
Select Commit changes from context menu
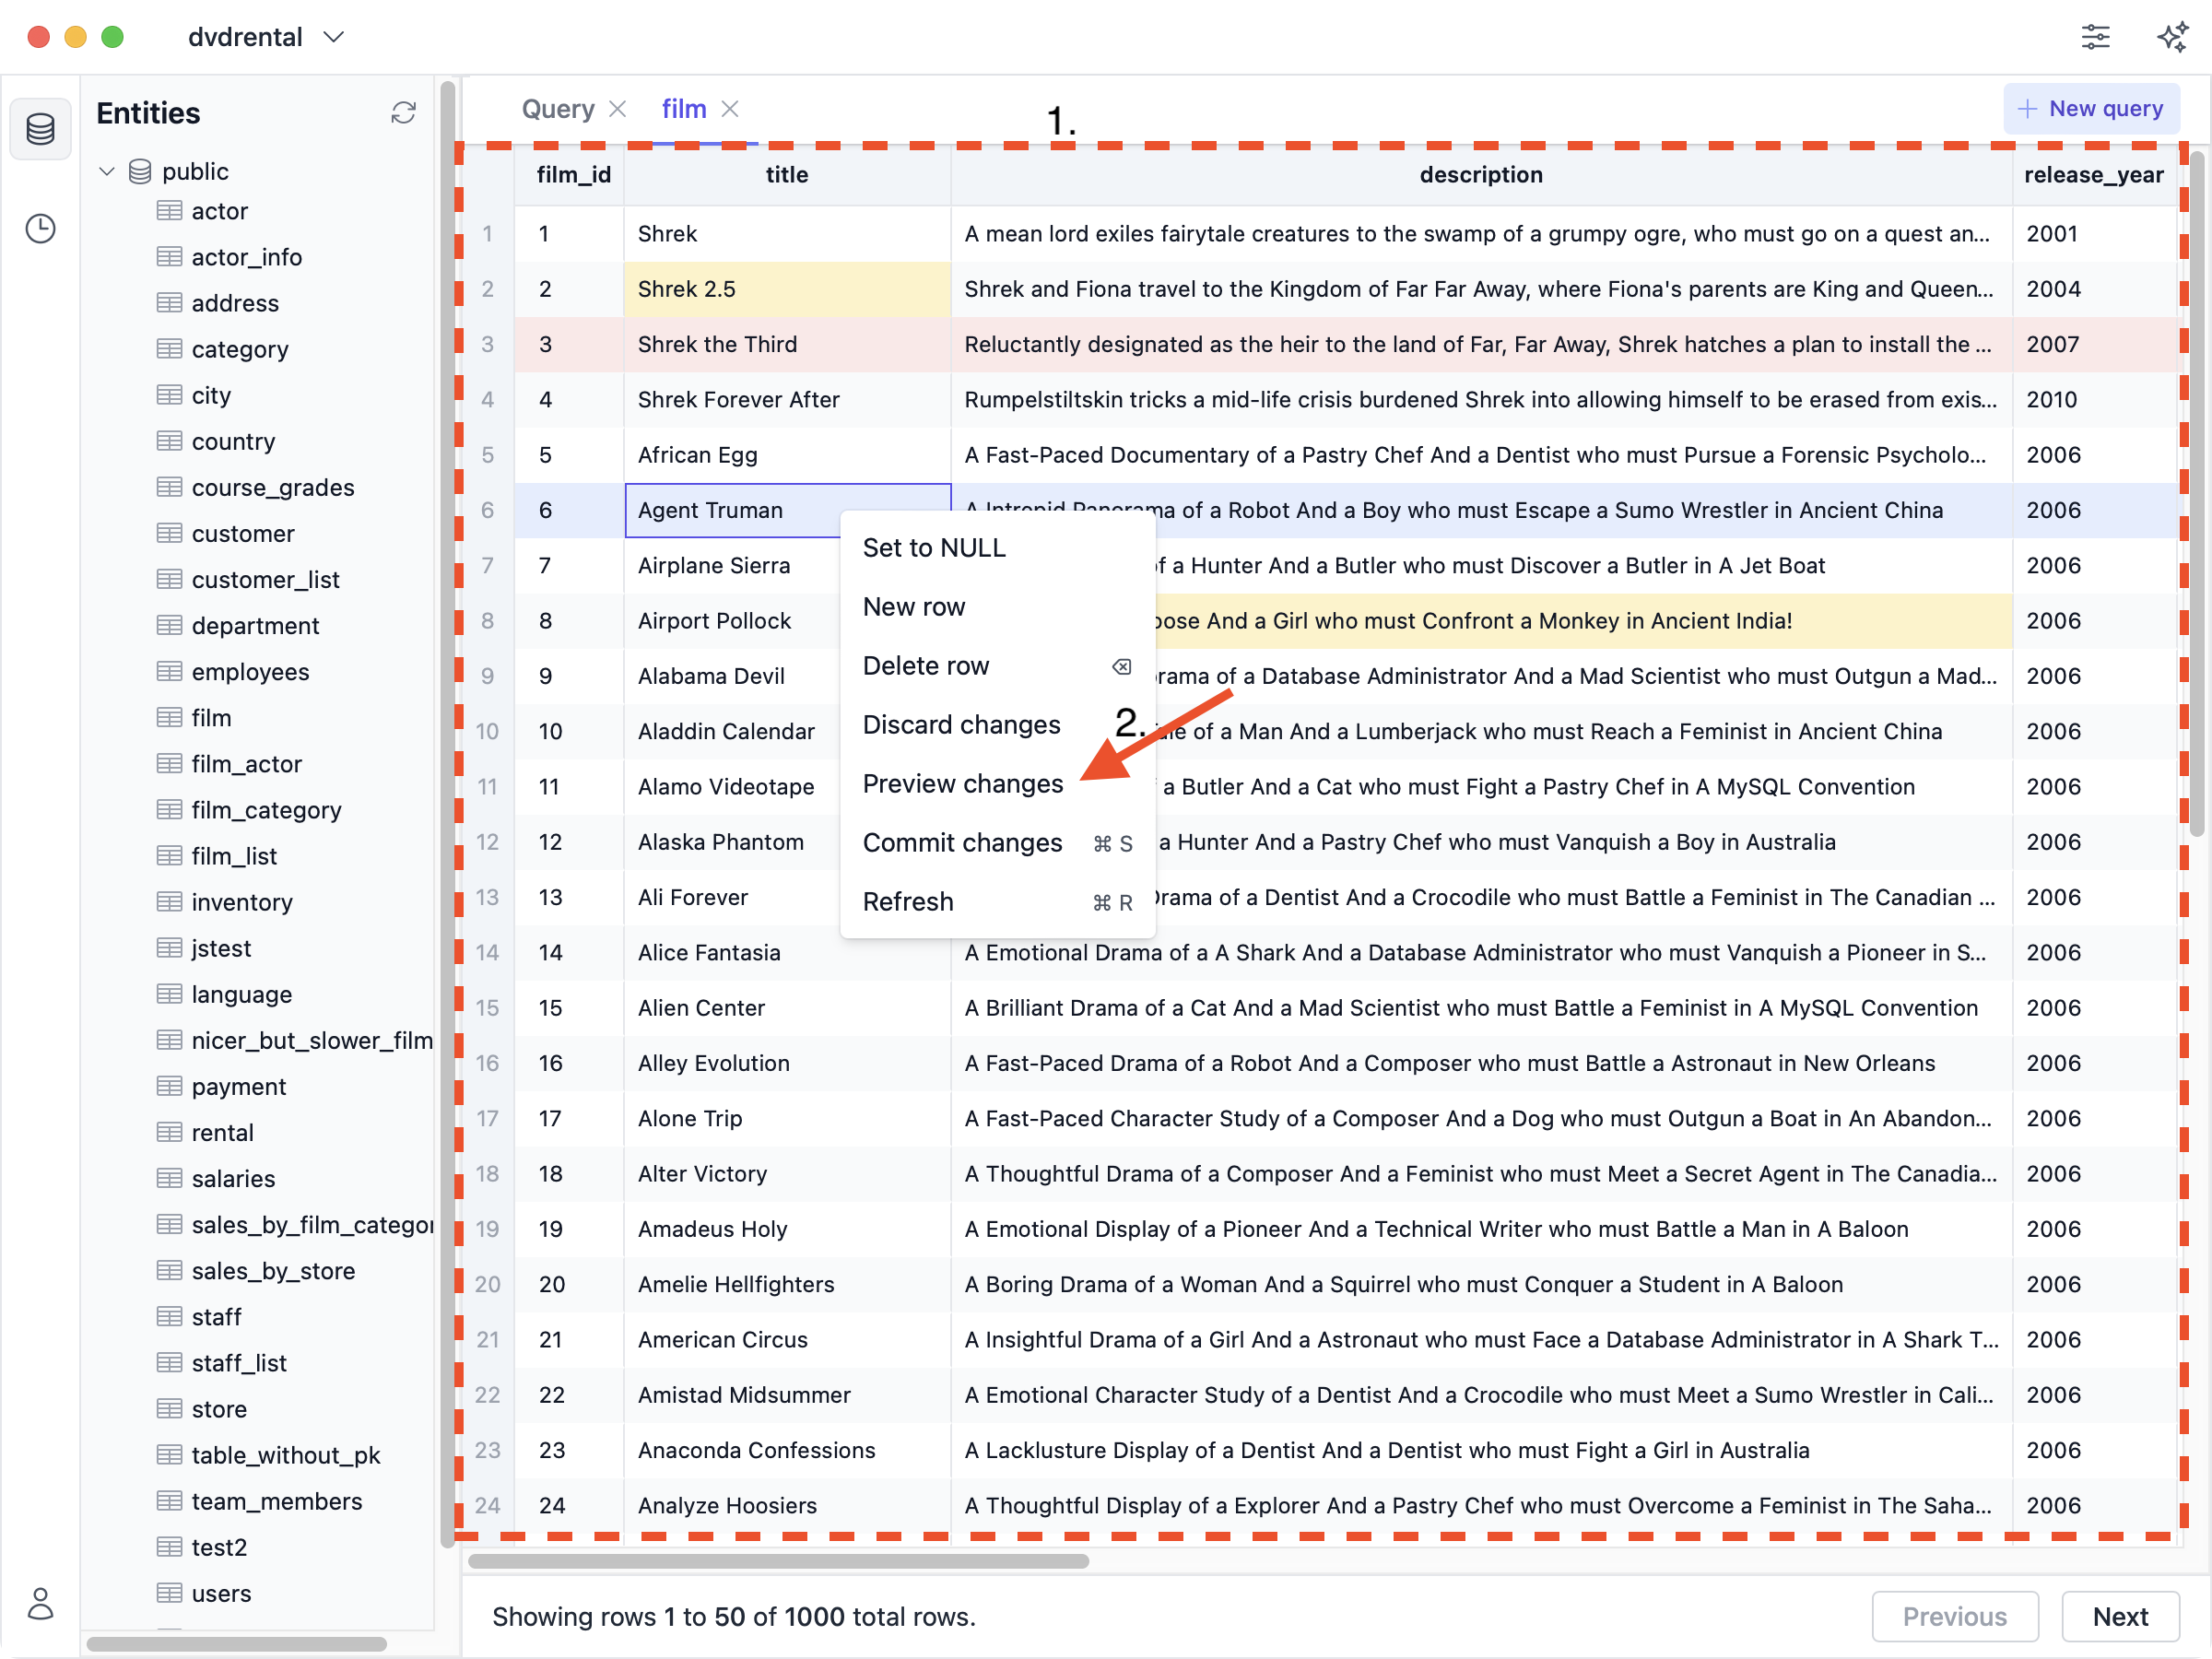pos(961,843)
